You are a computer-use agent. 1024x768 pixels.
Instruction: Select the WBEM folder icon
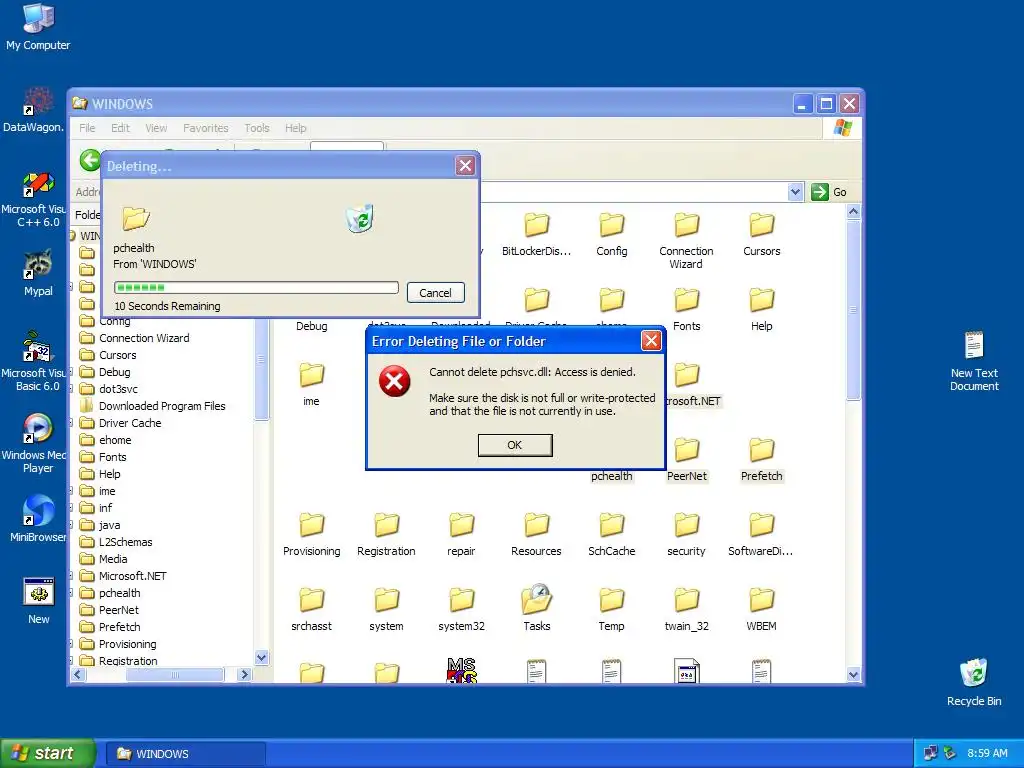tap(761, 600)
